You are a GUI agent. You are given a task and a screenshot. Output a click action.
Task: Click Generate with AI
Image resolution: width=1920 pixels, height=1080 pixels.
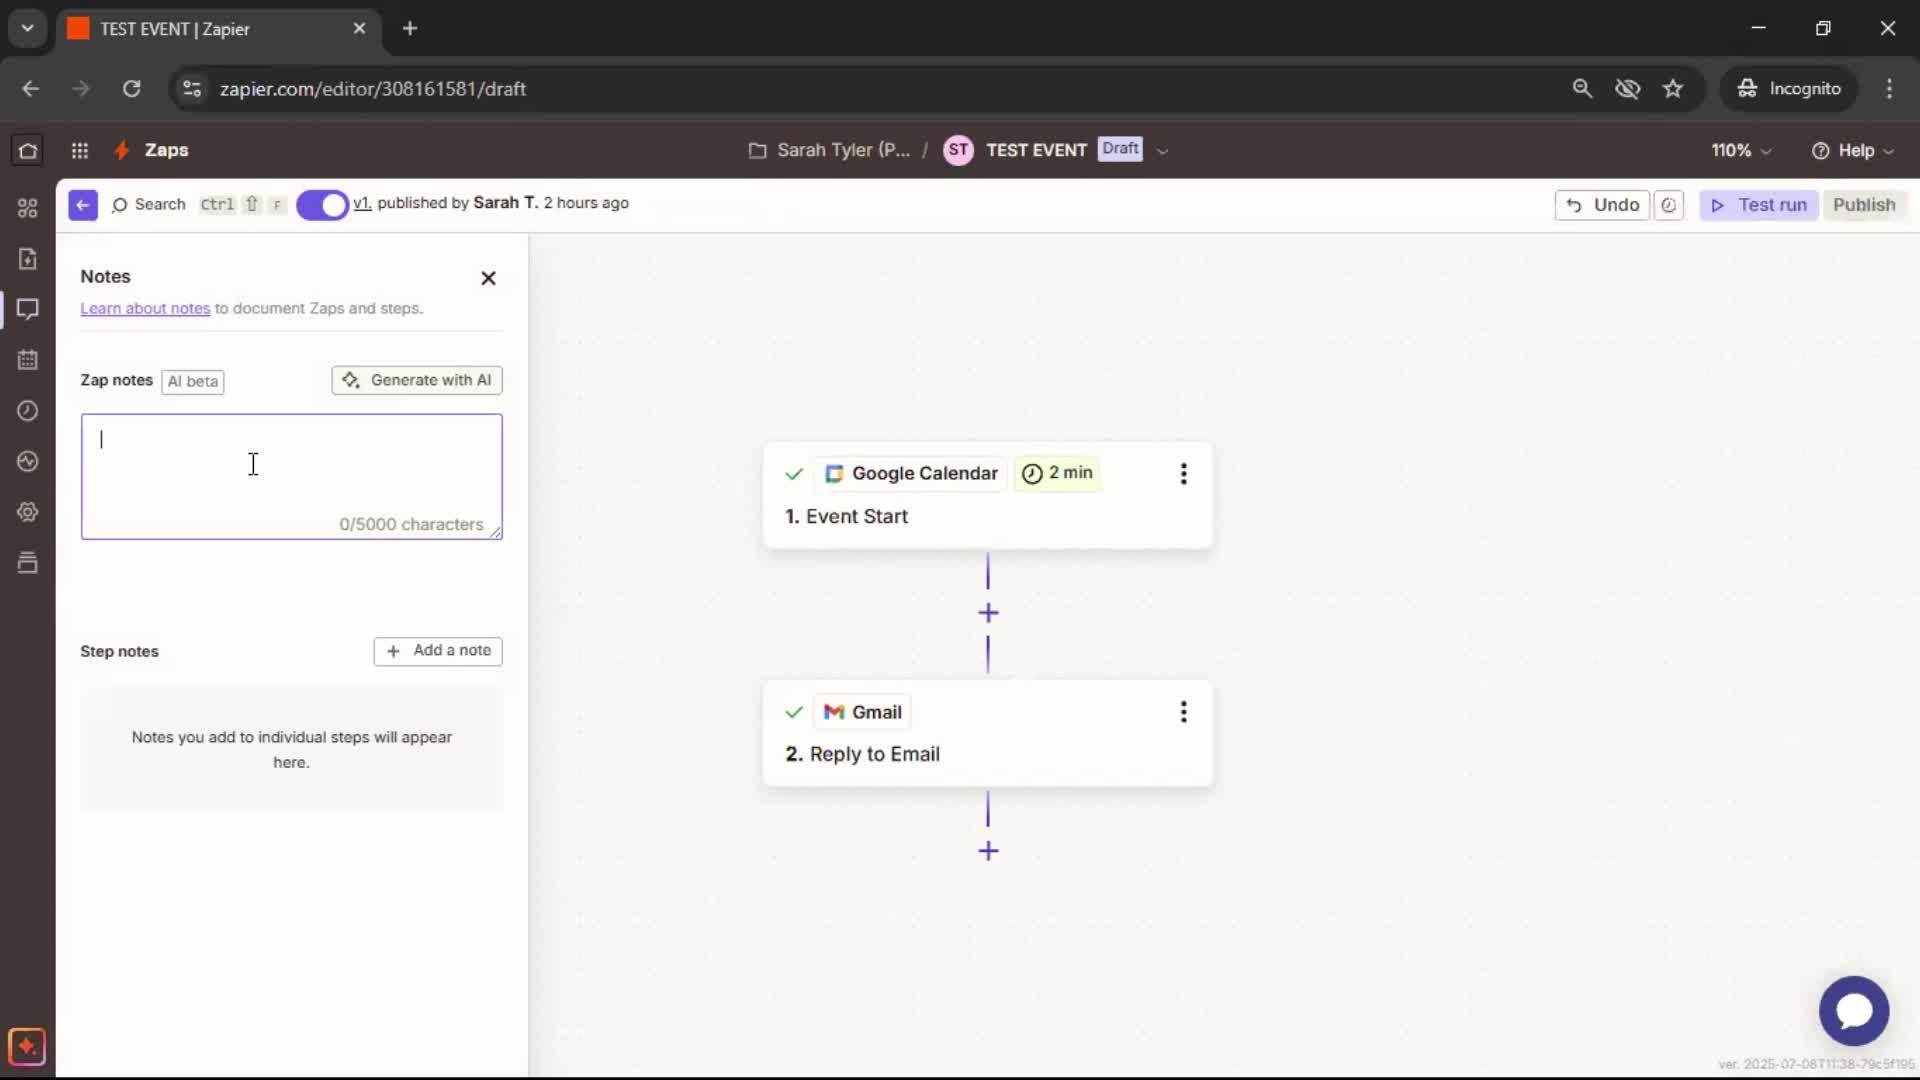(x=417, y=380)
